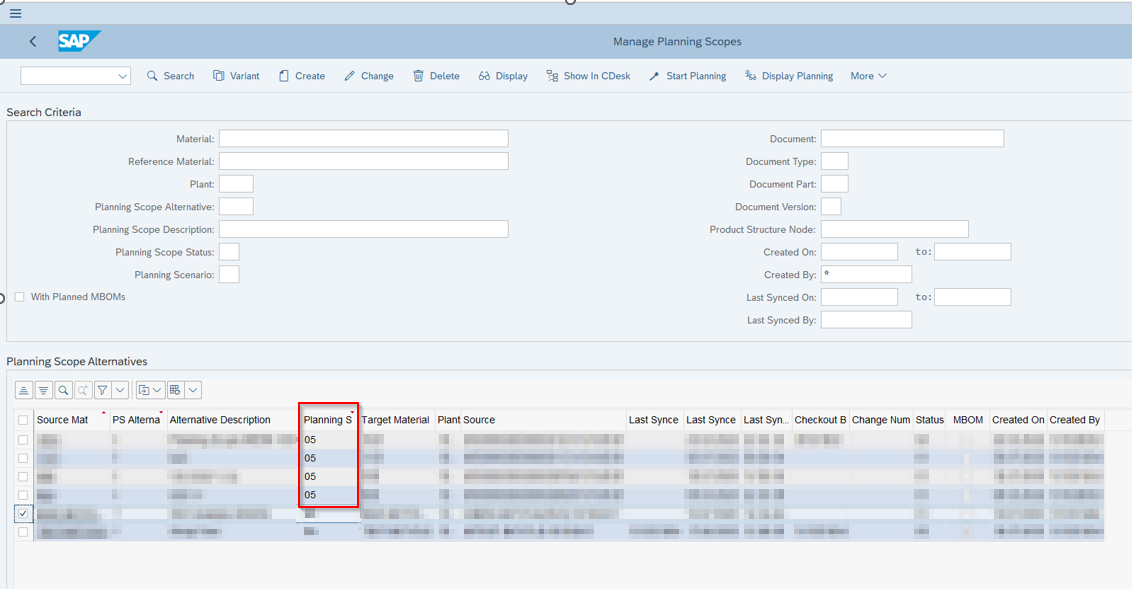Go back using the back arrow

tap(33, 42)
